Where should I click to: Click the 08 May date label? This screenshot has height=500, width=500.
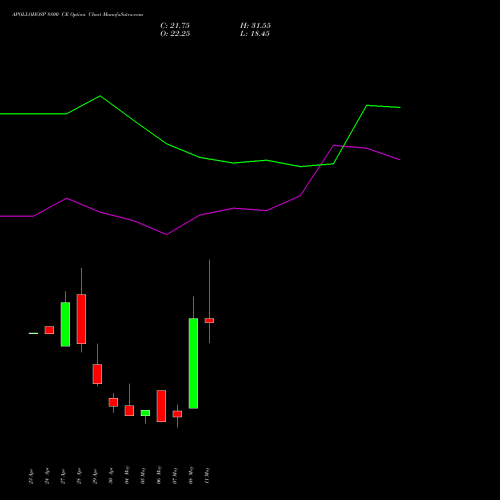coord(191,475)
